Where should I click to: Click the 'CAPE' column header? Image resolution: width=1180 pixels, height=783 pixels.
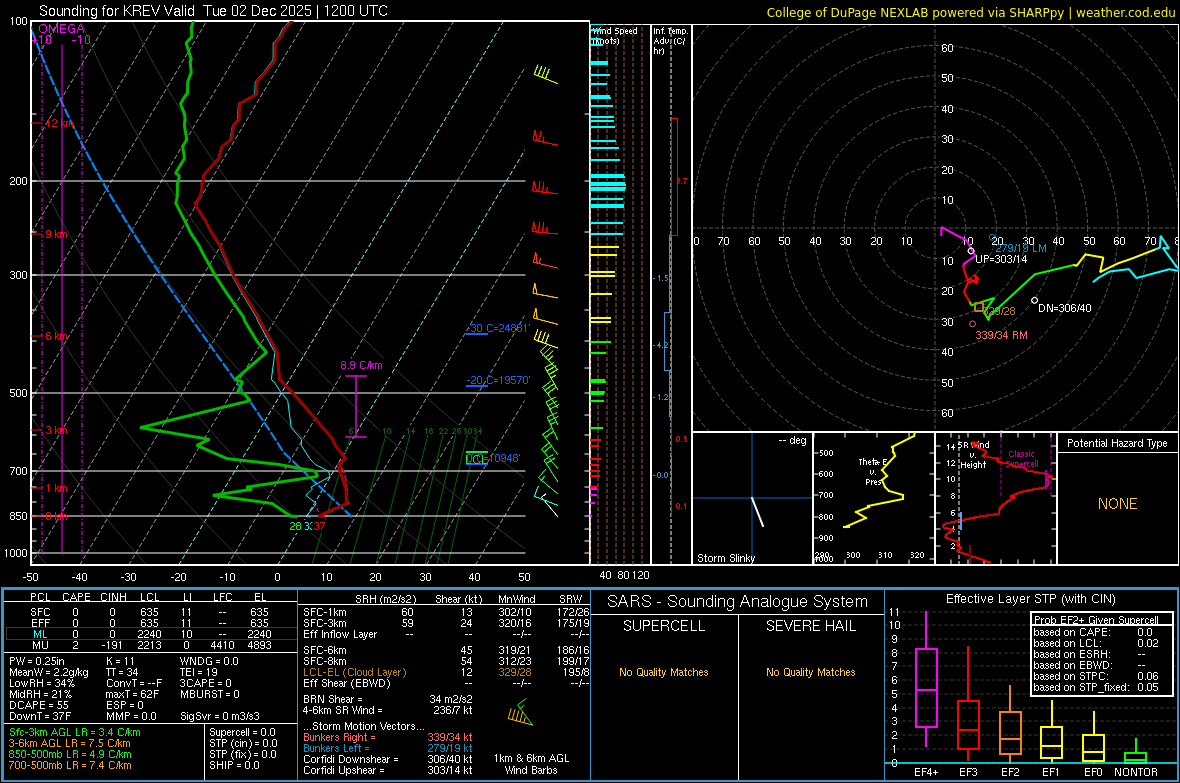[76, 597]
